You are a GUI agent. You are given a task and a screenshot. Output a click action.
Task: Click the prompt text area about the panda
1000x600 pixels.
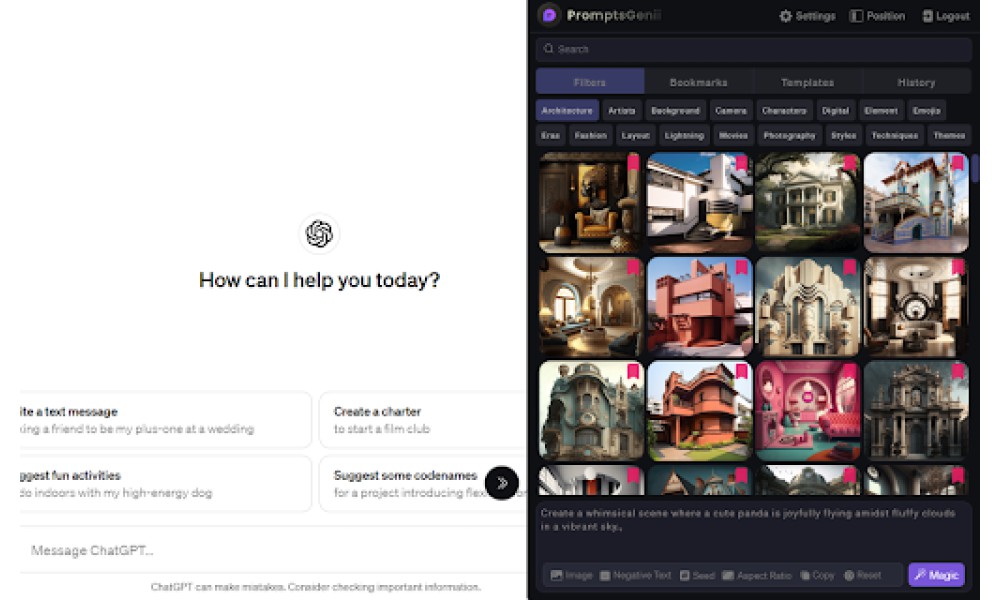click(x=754, y=529)
